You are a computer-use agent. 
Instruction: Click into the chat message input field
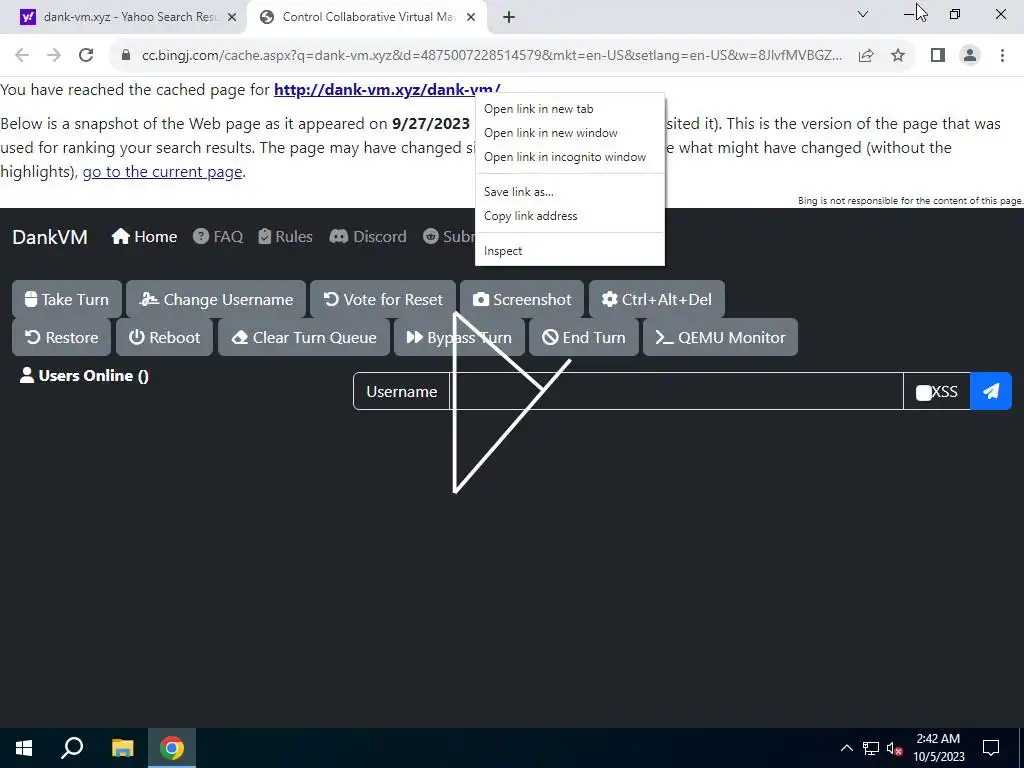click(x=677, y=391)
